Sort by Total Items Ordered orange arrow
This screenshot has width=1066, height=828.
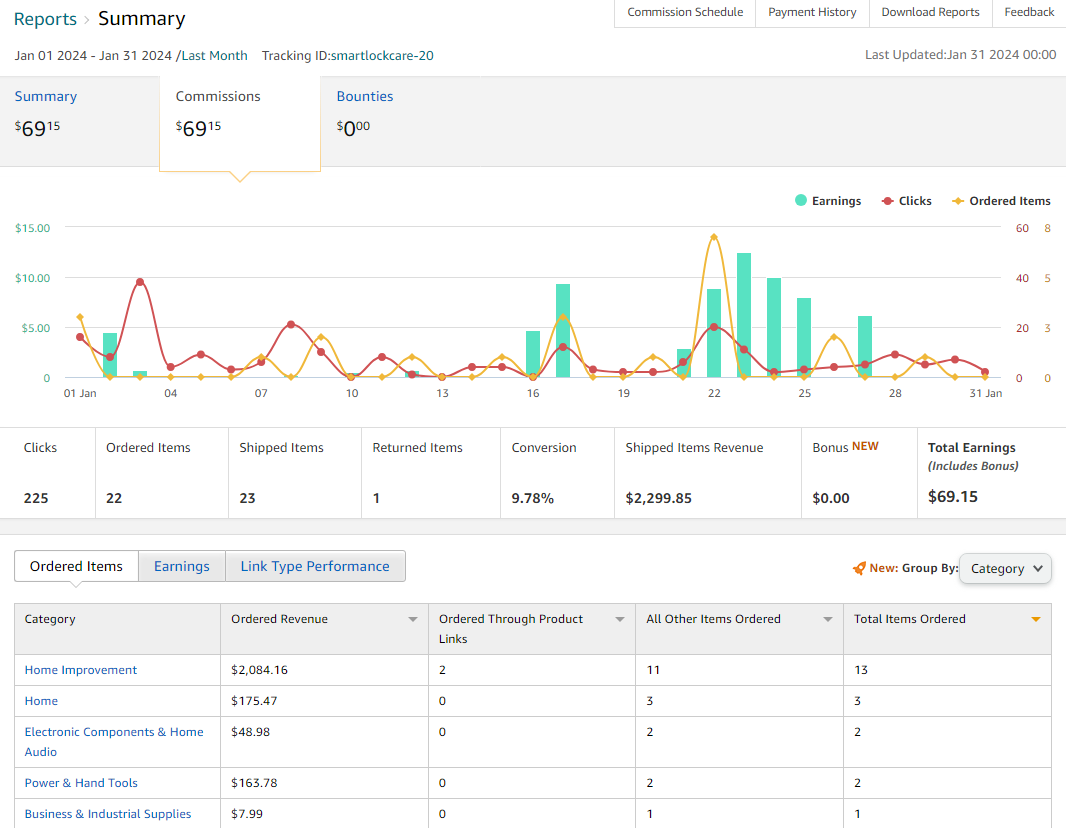pos(1036,619)
